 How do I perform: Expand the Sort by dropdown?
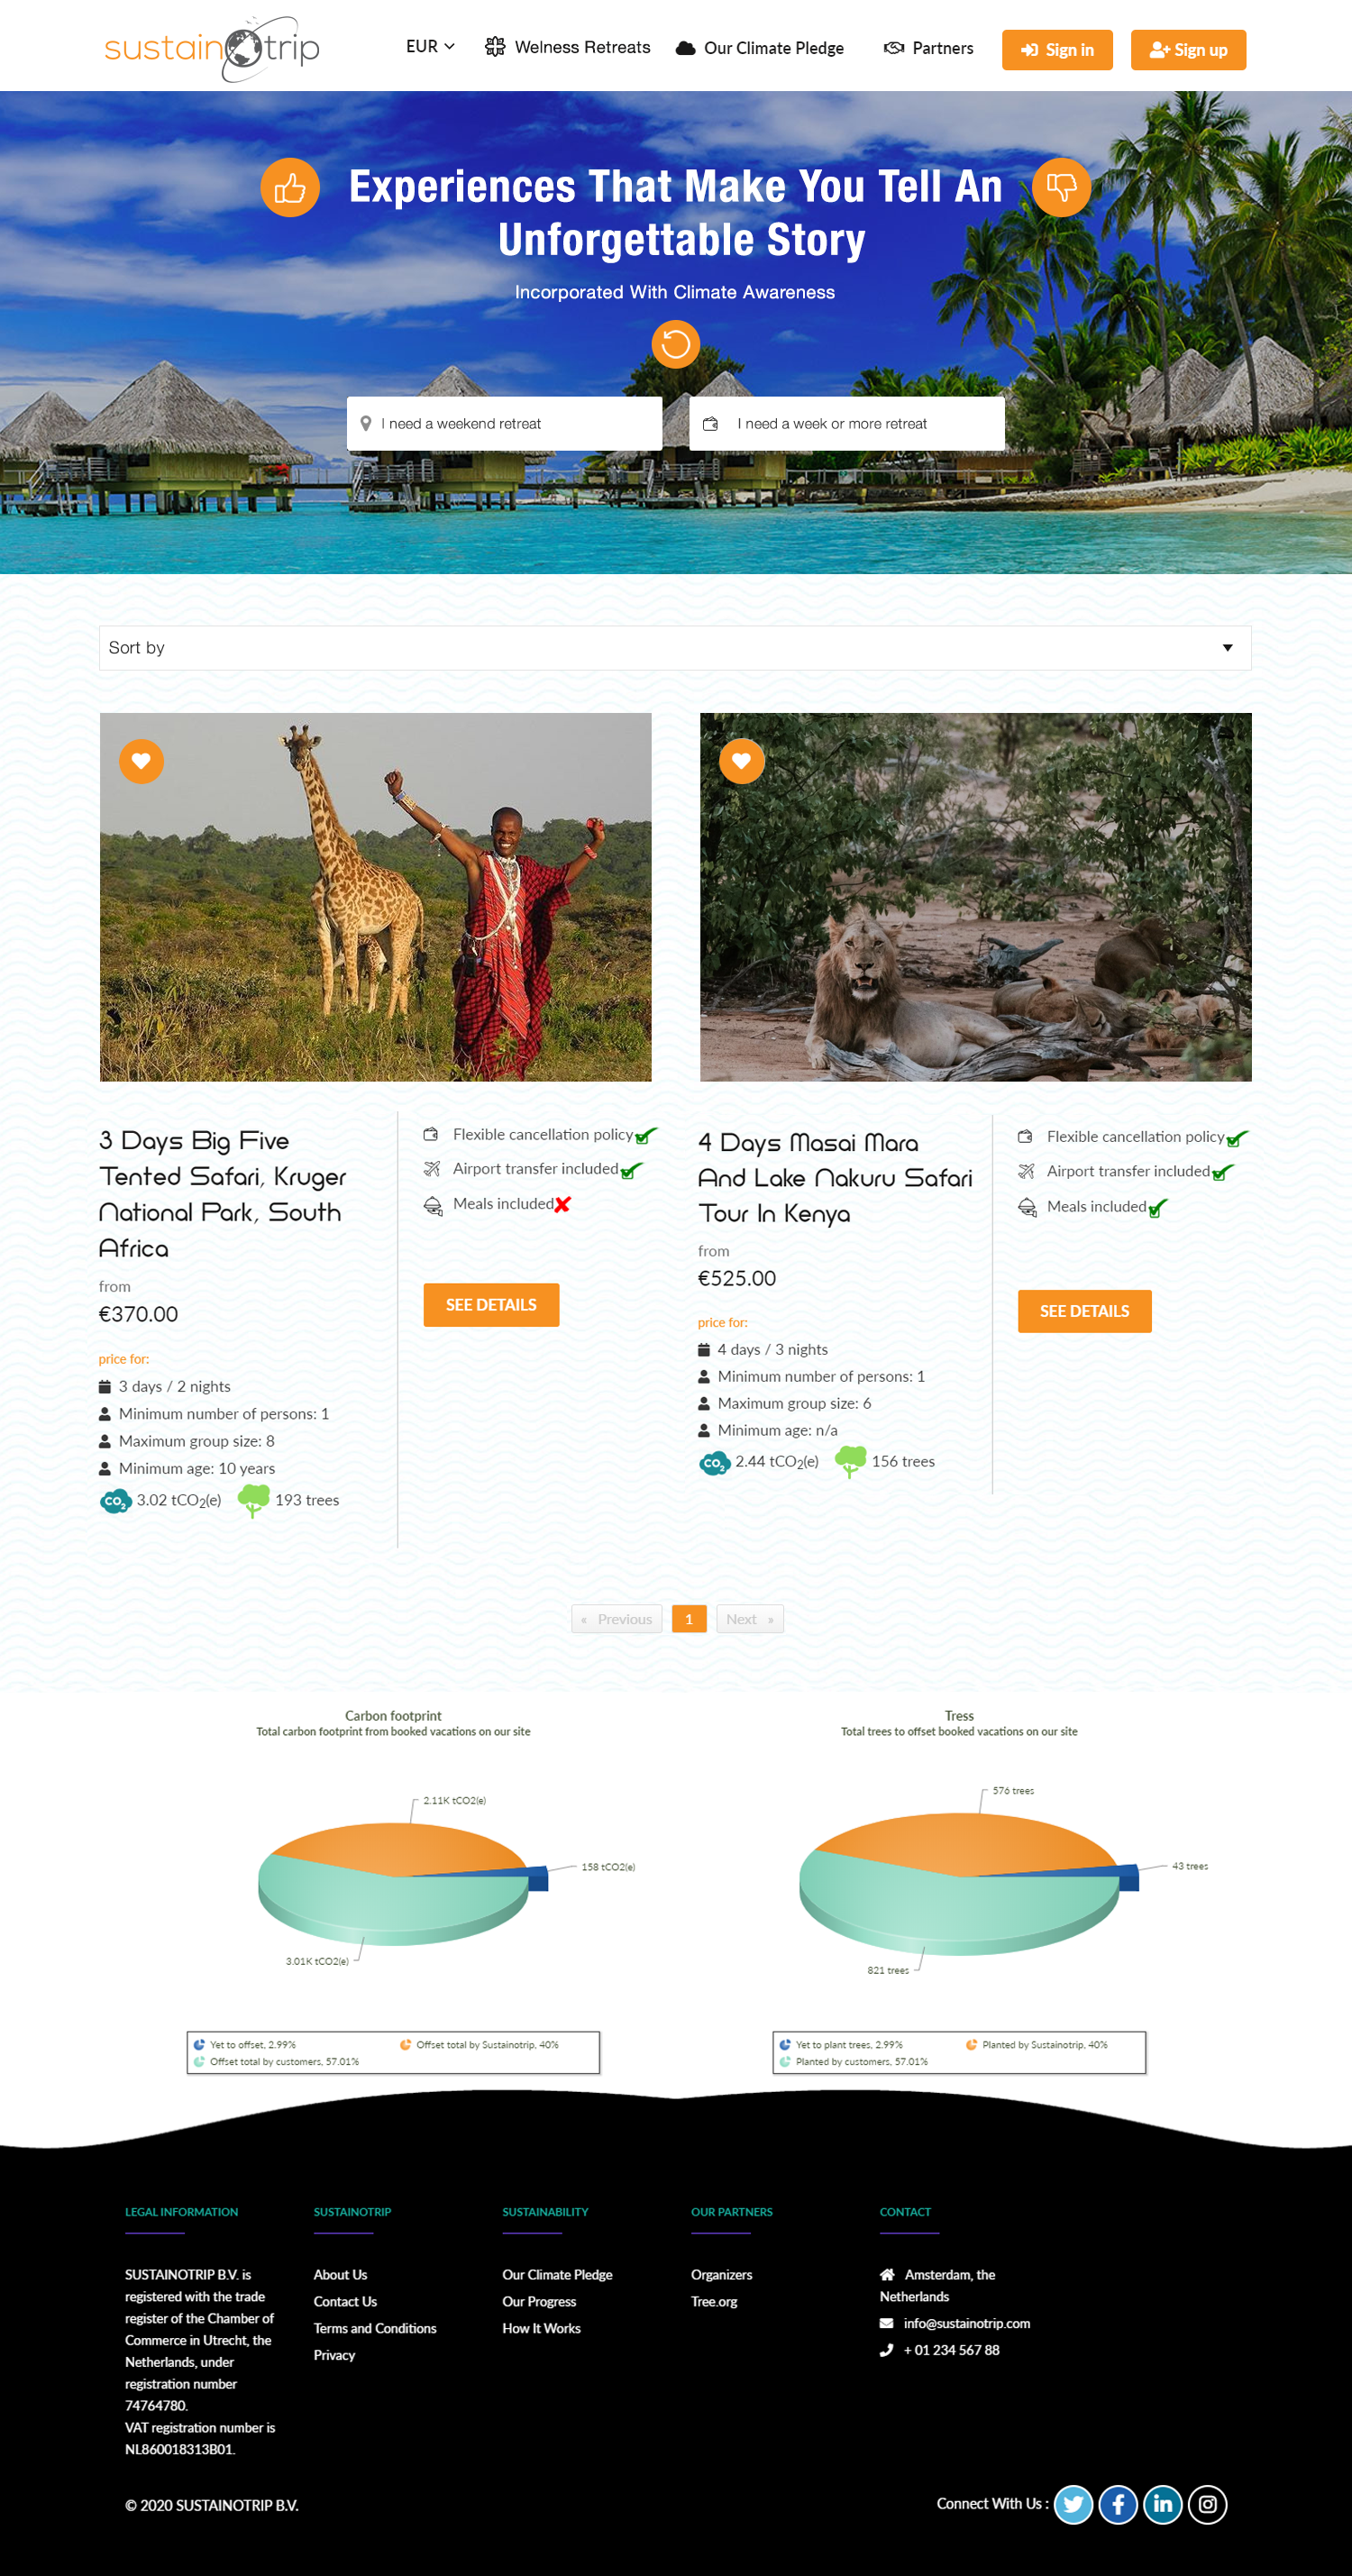pos(675,648)
